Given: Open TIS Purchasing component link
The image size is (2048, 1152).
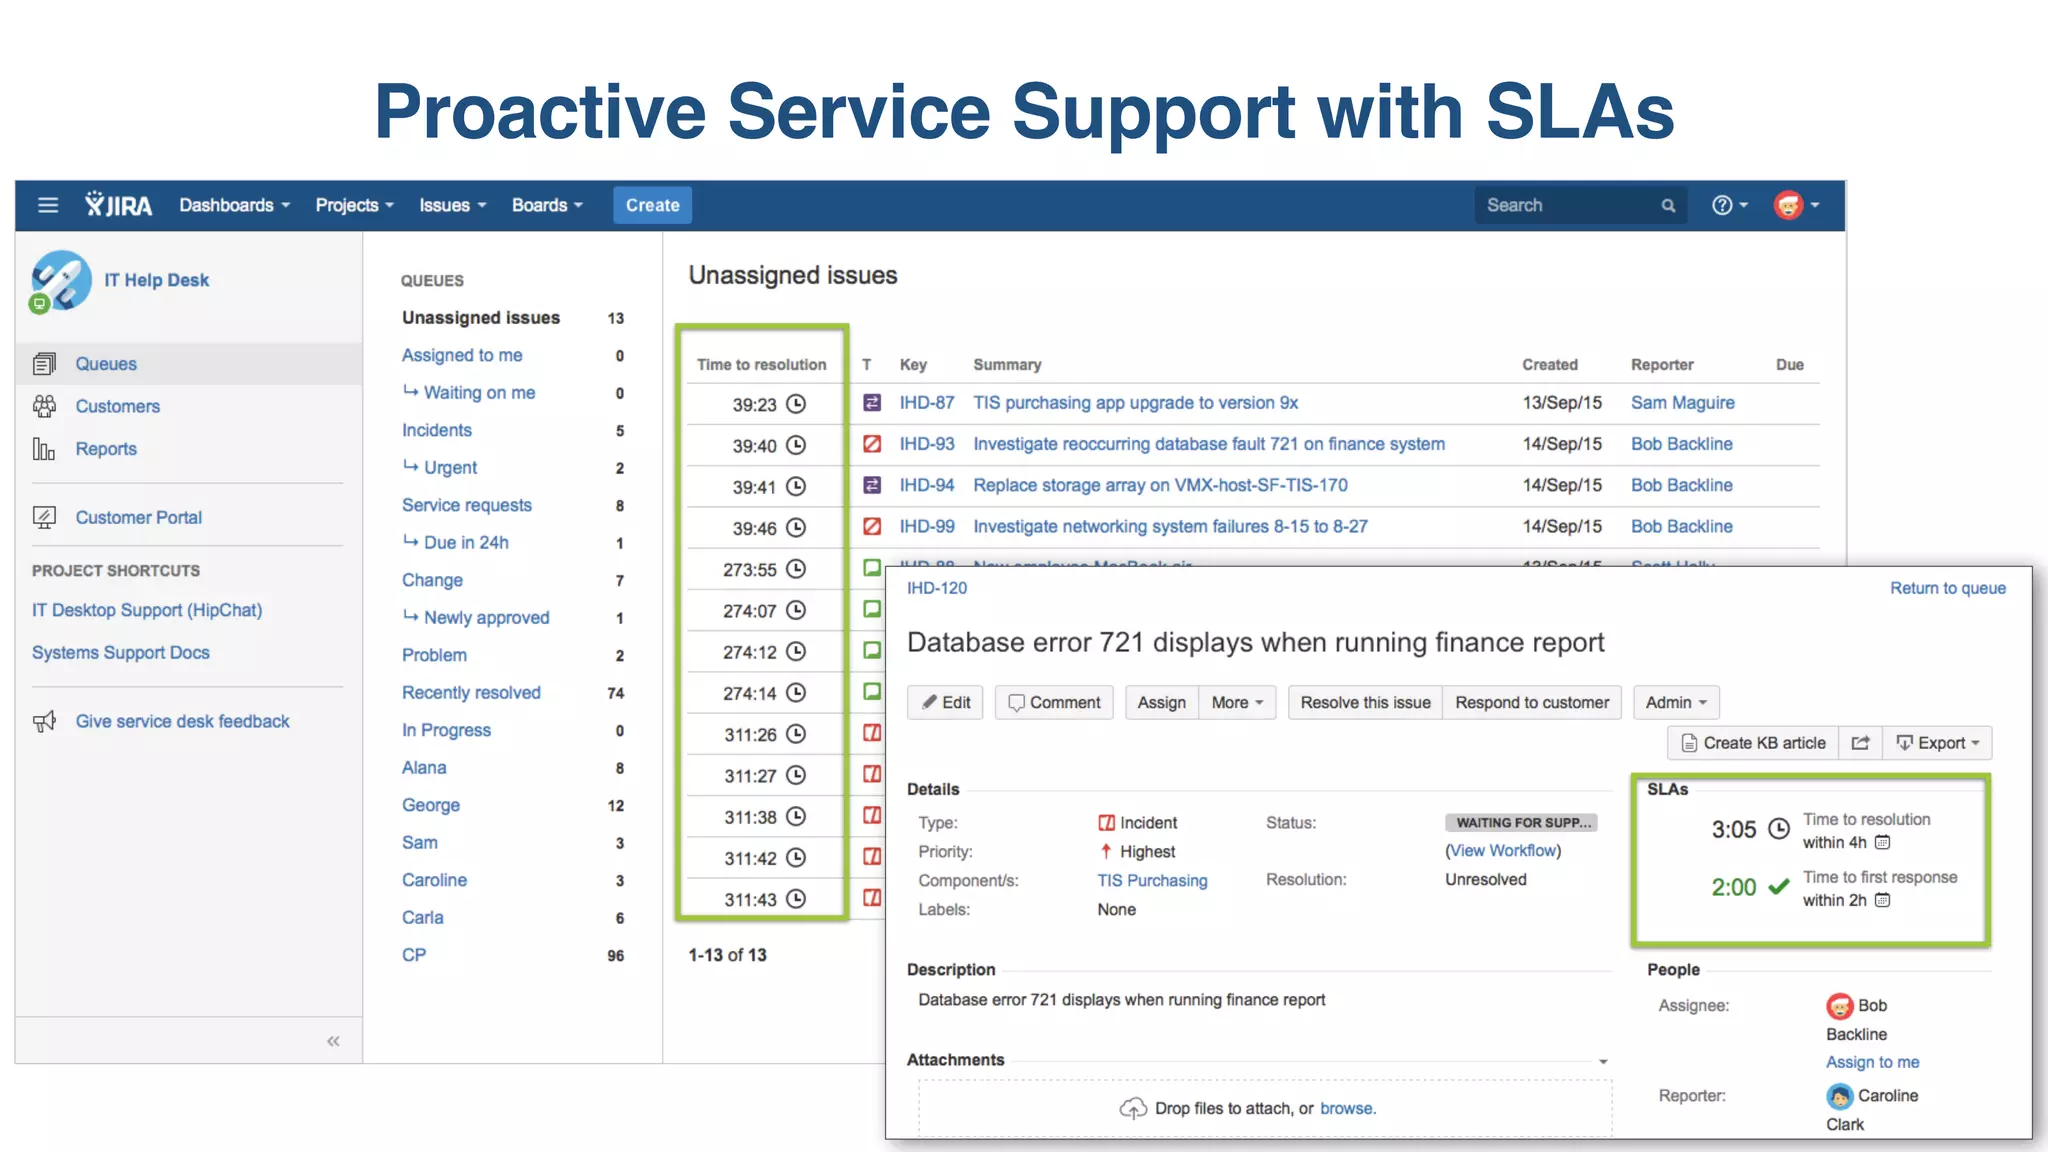Looking at the screenshot, I should pyautogui.click(x=1152, y=880).
